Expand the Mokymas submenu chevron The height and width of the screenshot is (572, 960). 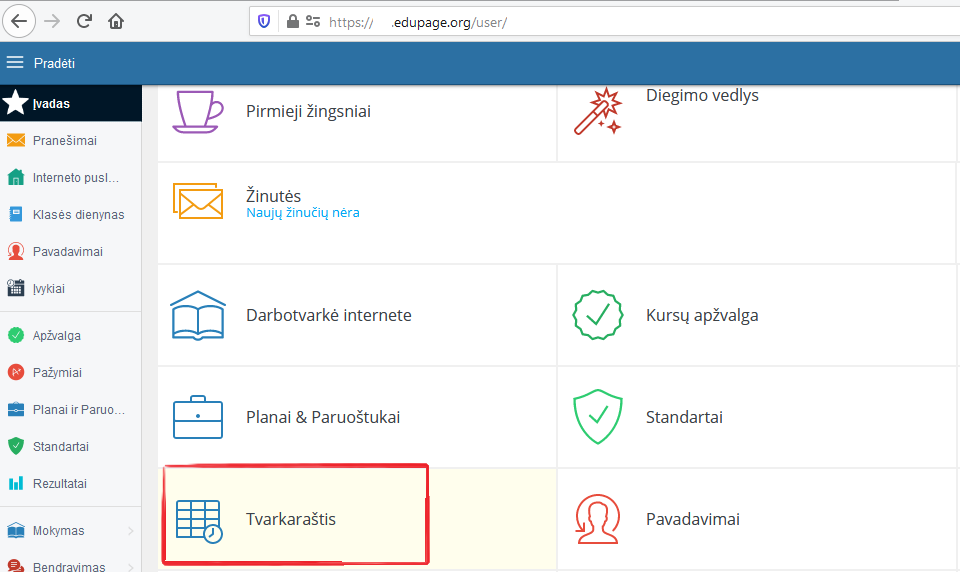coord(130,530)
